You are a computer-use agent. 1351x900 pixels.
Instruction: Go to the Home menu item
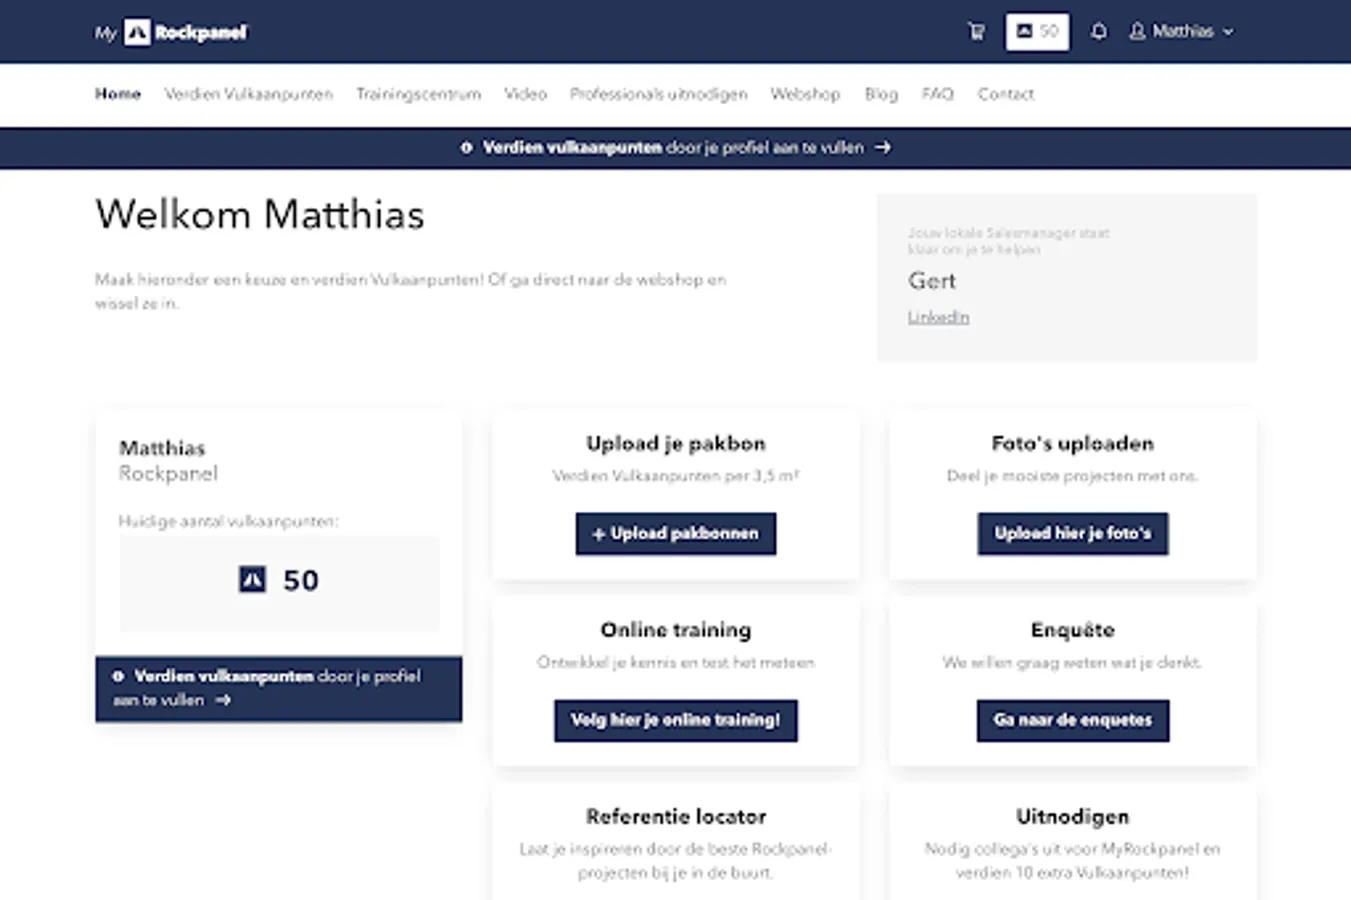click(x=118, y=94)
